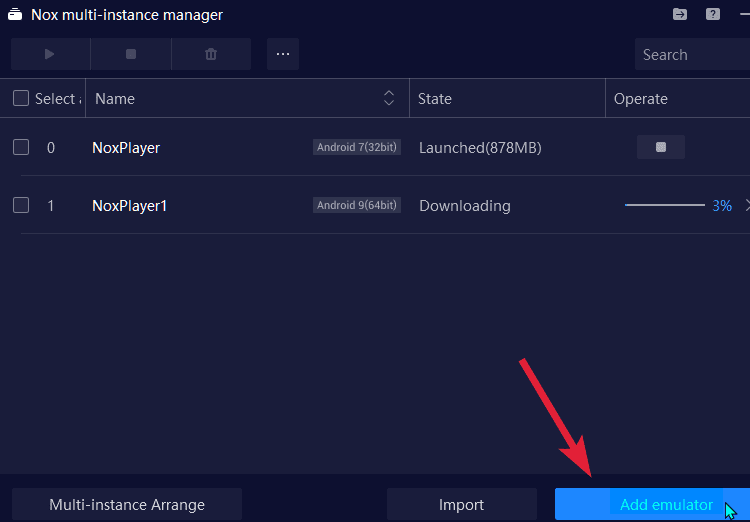Screen dimensions: 750x522
Task: Click the Import button
Action: 462,504
